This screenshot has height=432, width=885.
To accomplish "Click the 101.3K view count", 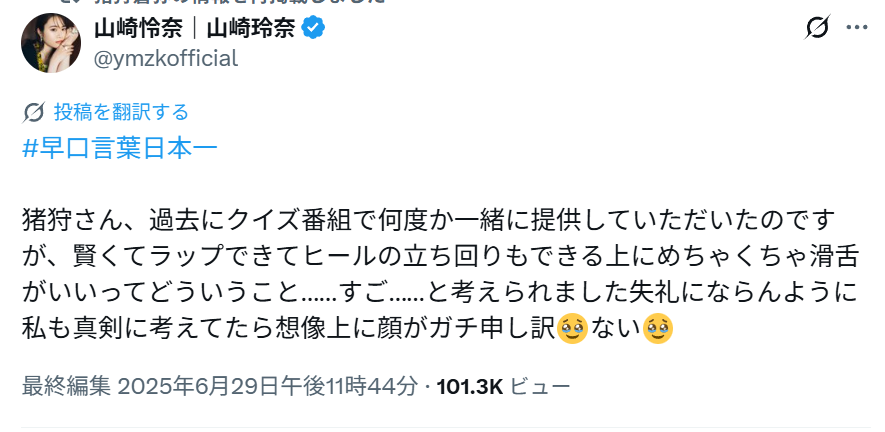I will point(469,386).
